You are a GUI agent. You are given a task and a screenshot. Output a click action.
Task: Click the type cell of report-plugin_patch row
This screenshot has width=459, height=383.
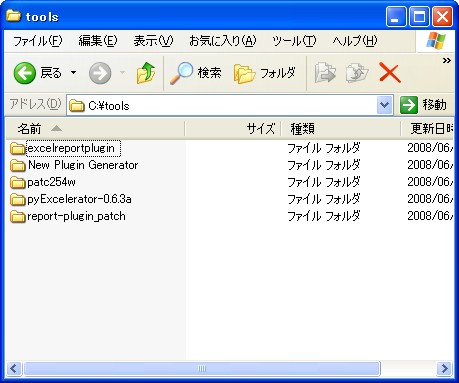(324, 216)
